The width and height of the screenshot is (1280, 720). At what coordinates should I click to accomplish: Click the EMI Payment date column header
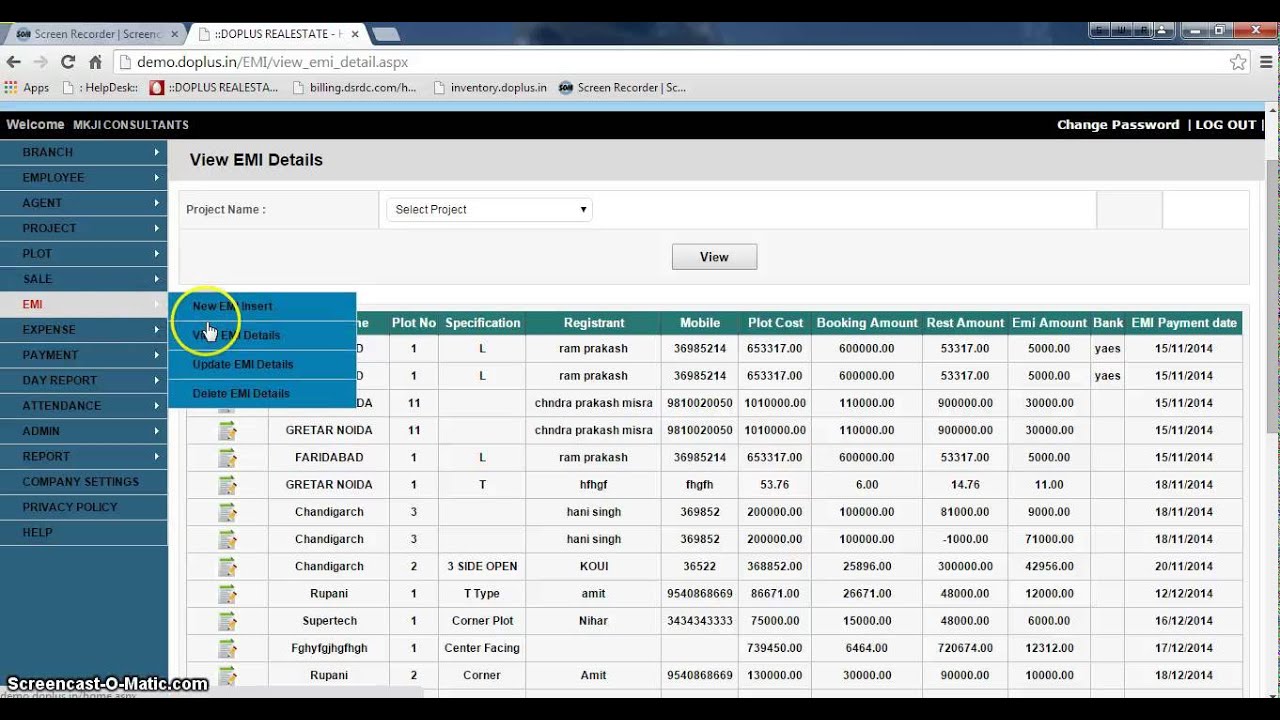[x=1184, y=323]
